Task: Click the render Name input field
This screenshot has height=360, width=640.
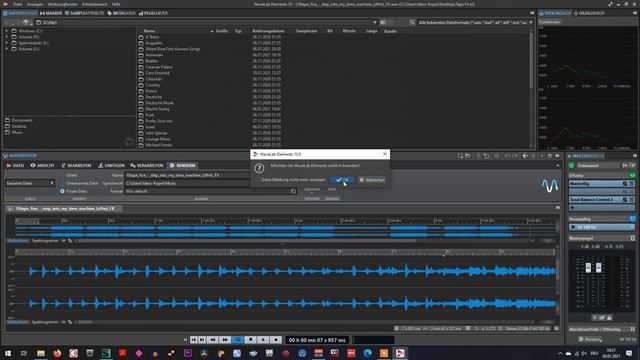Action: tap(188, 175)
